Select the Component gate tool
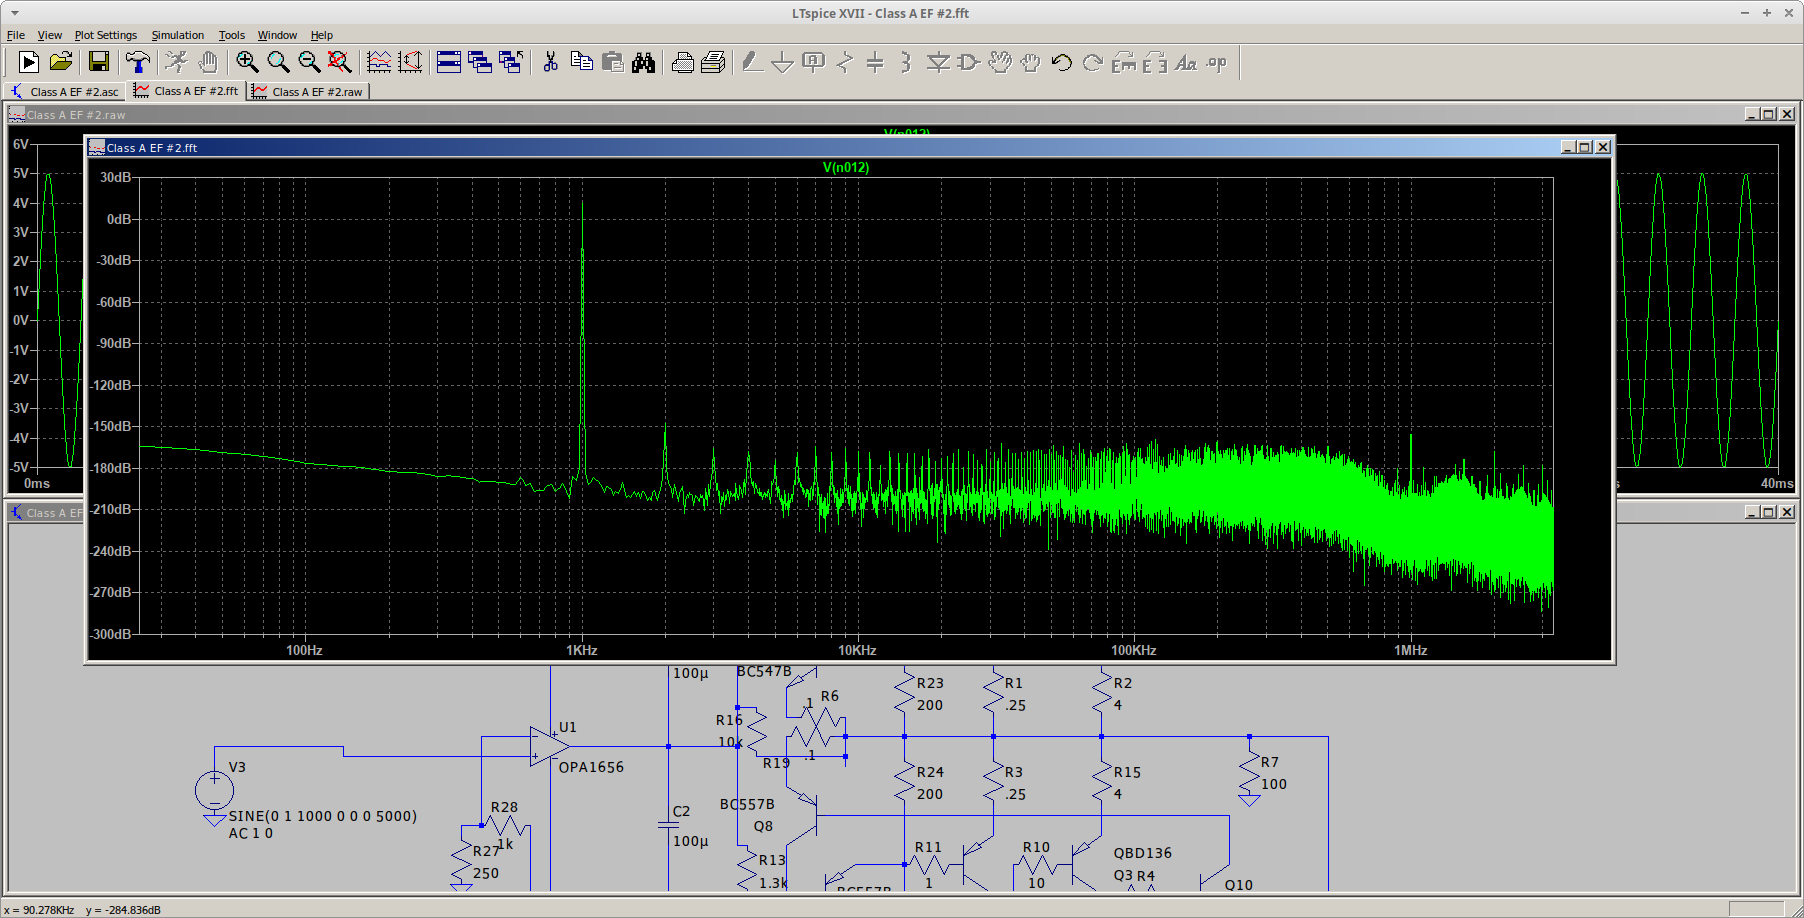Image resolution: width=1804 pixels, height=918 pixels. 968,62
